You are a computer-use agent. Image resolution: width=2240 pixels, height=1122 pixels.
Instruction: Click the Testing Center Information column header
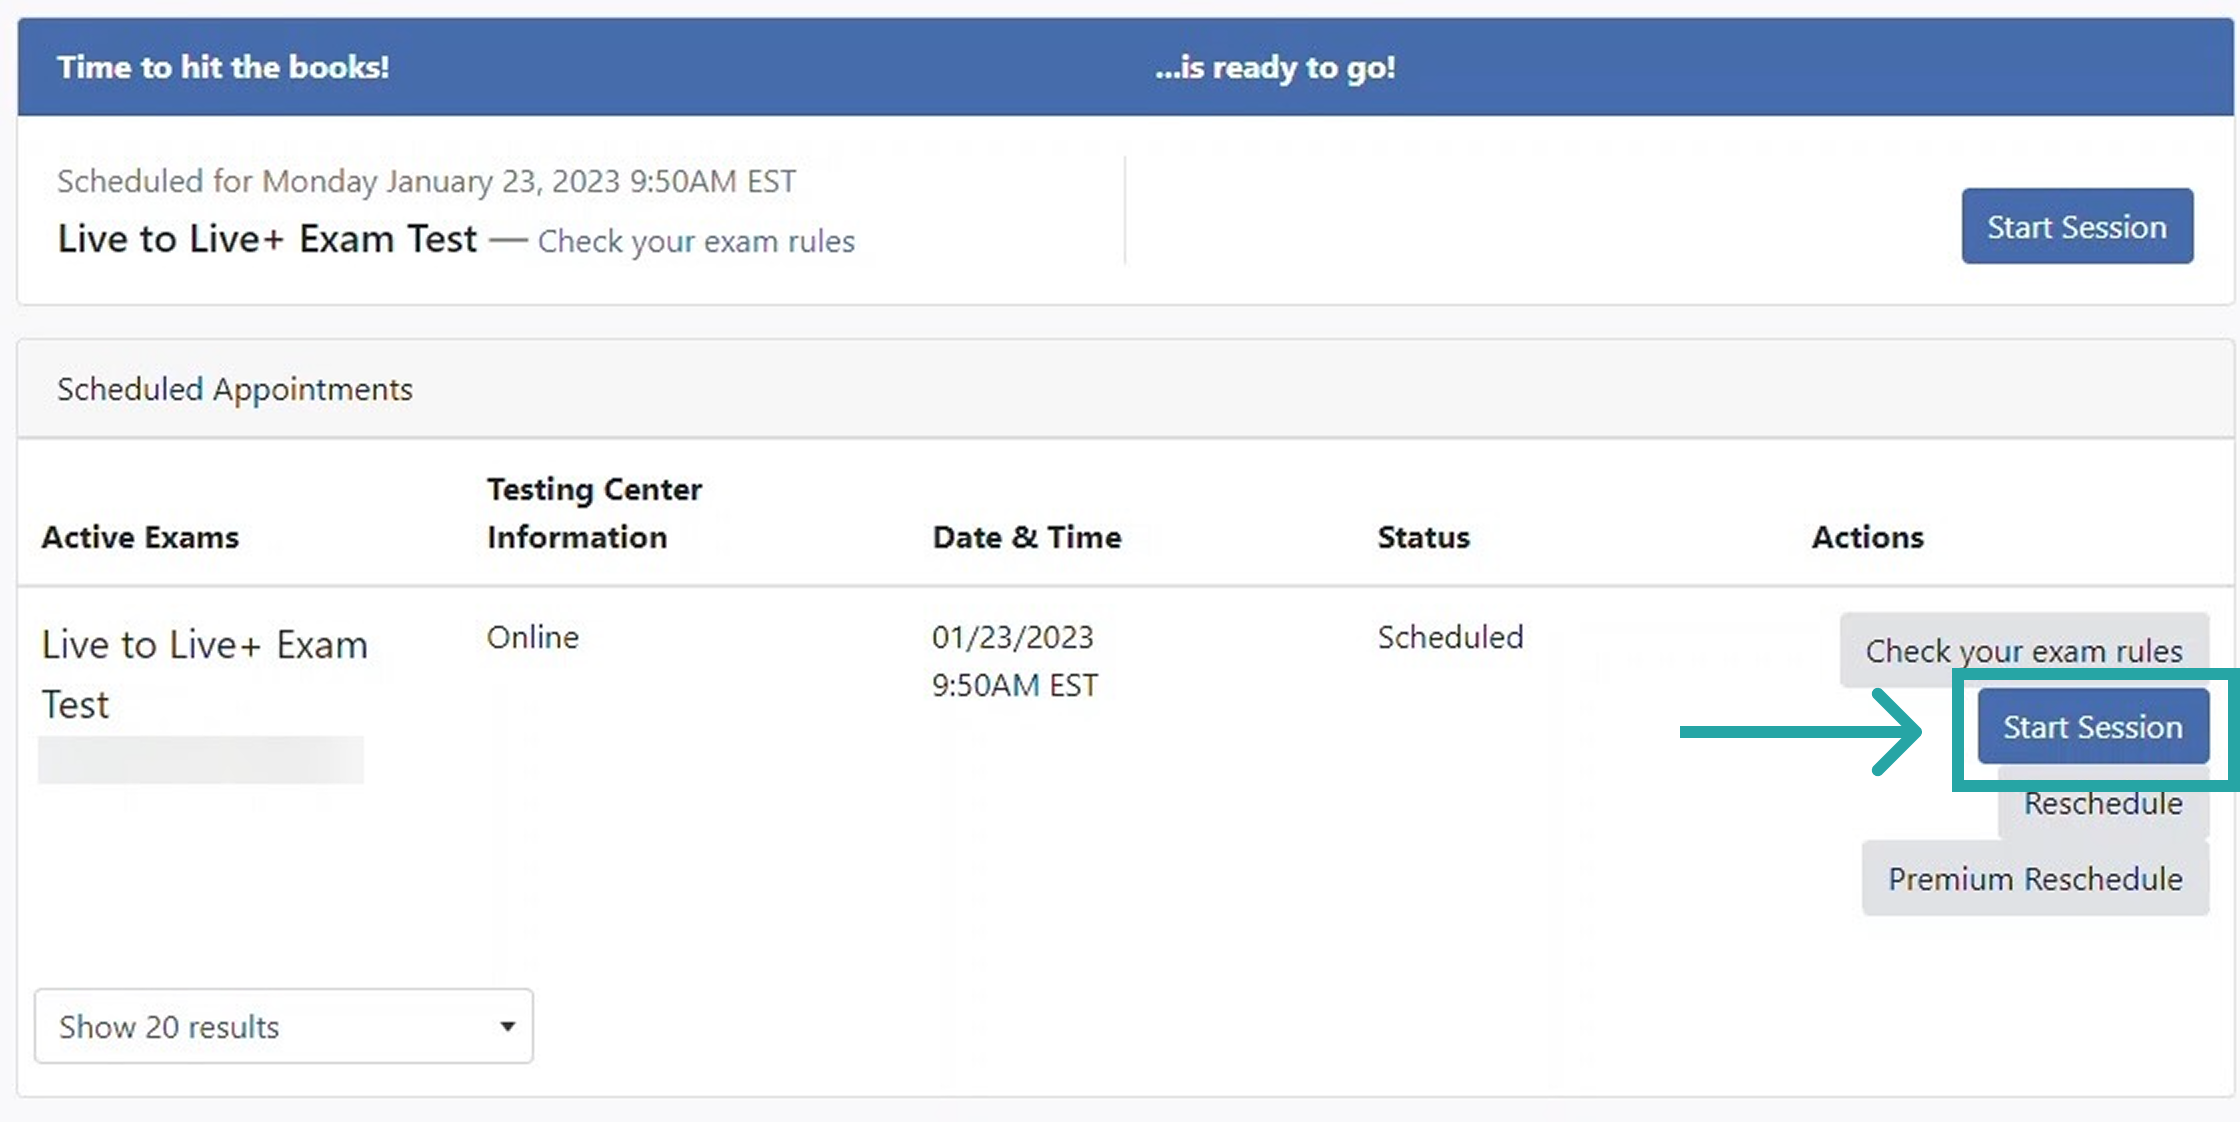(x=594, y=513)
